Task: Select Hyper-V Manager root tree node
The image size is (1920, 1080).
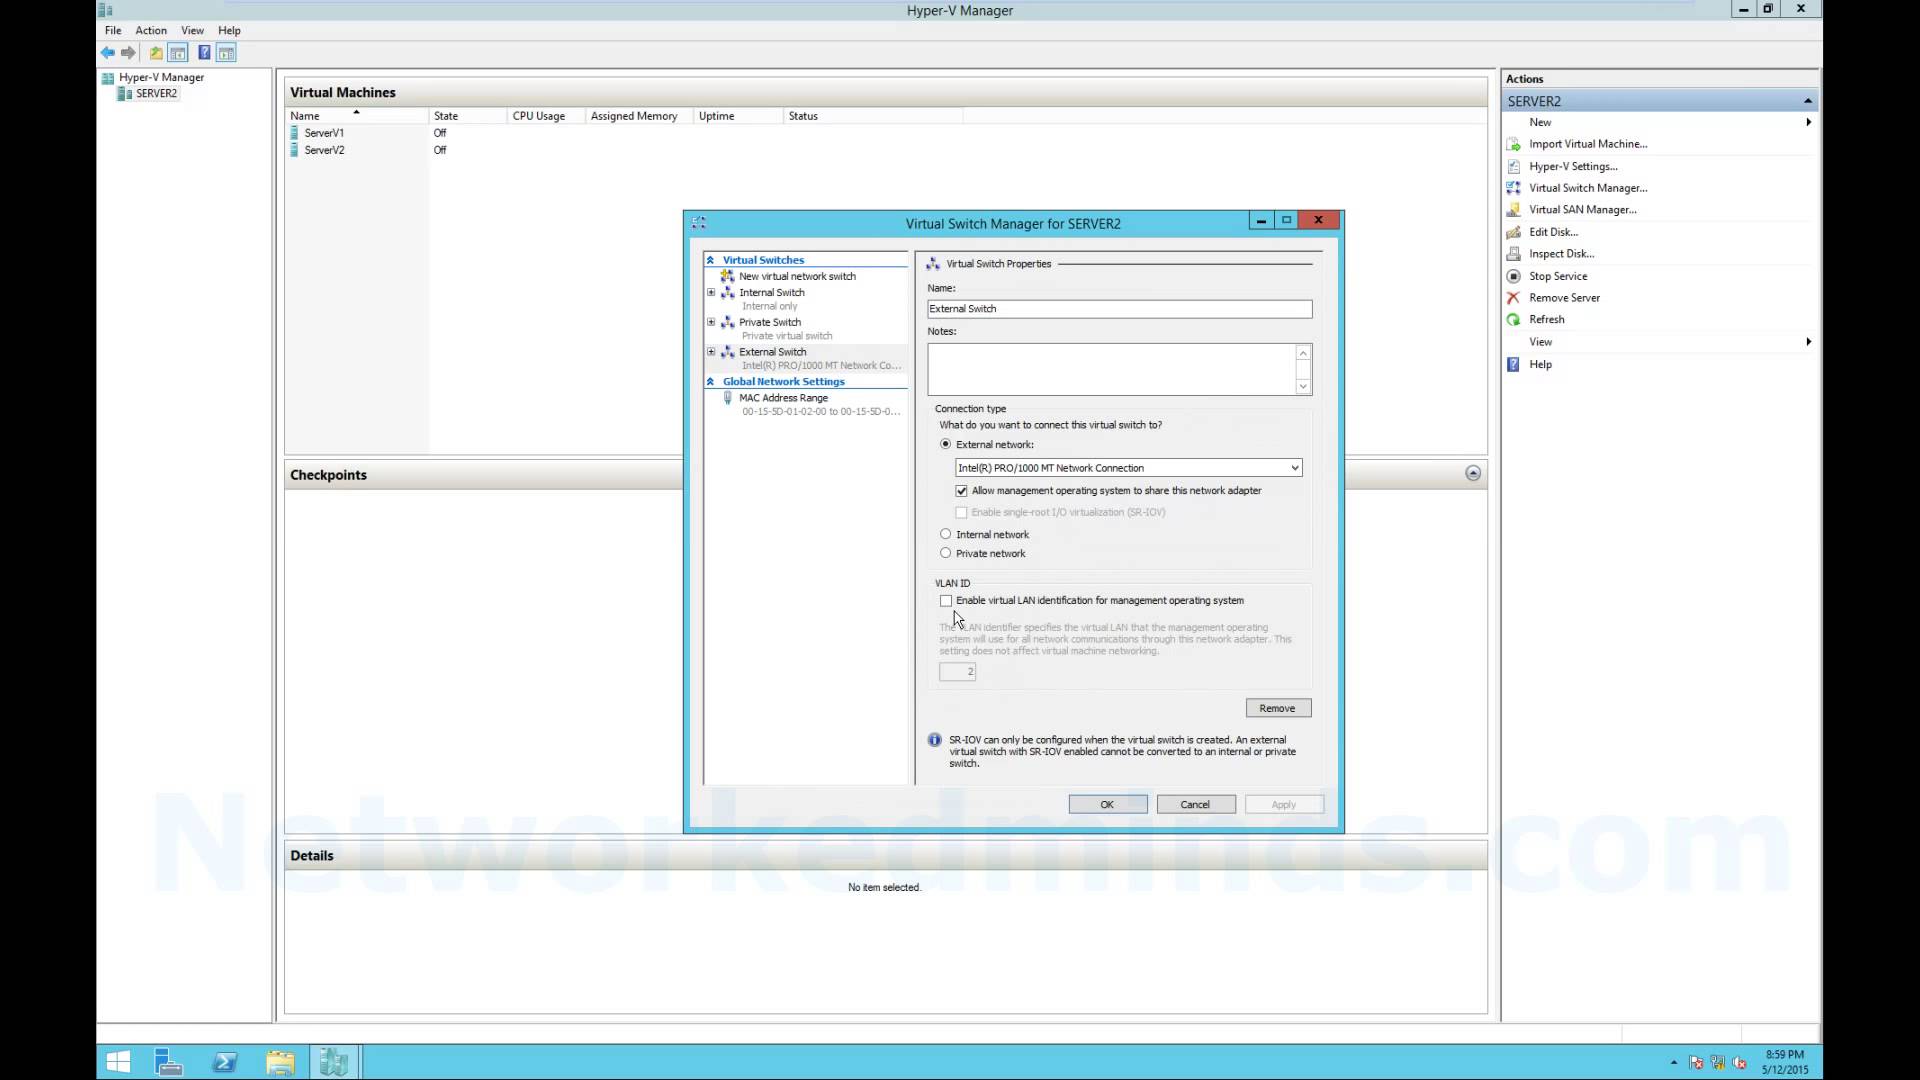Action: [161, 77]
